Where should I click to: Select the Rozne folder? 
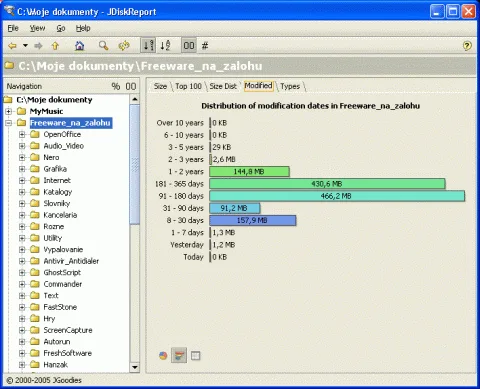54,226
